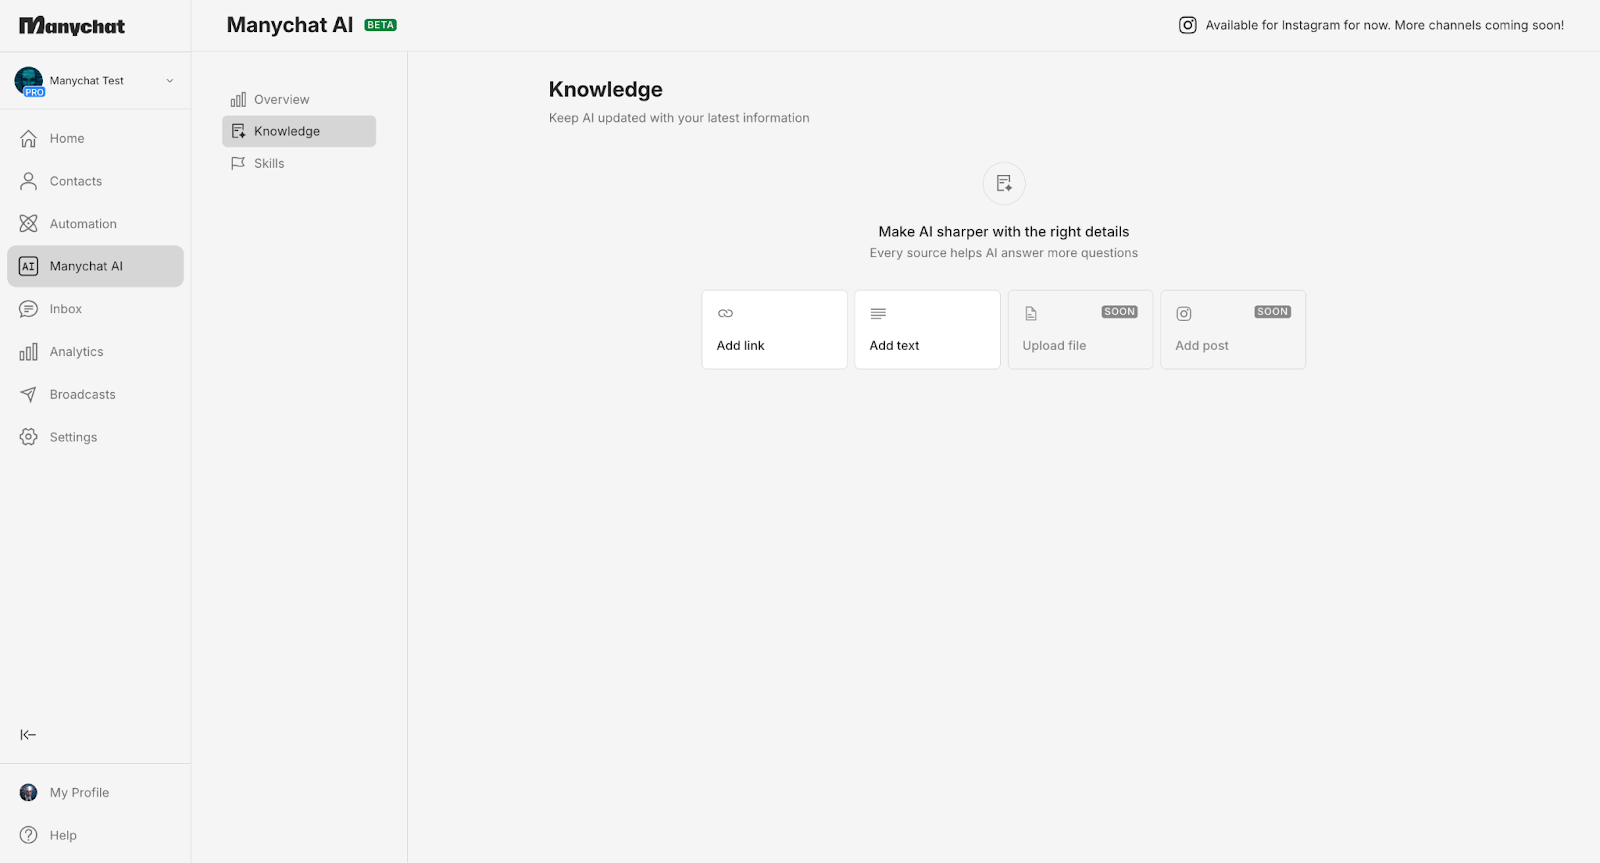This screenshot has height=863, width=1600.
Task: Click the Help question mark icon
Action: tap(29, 835)
